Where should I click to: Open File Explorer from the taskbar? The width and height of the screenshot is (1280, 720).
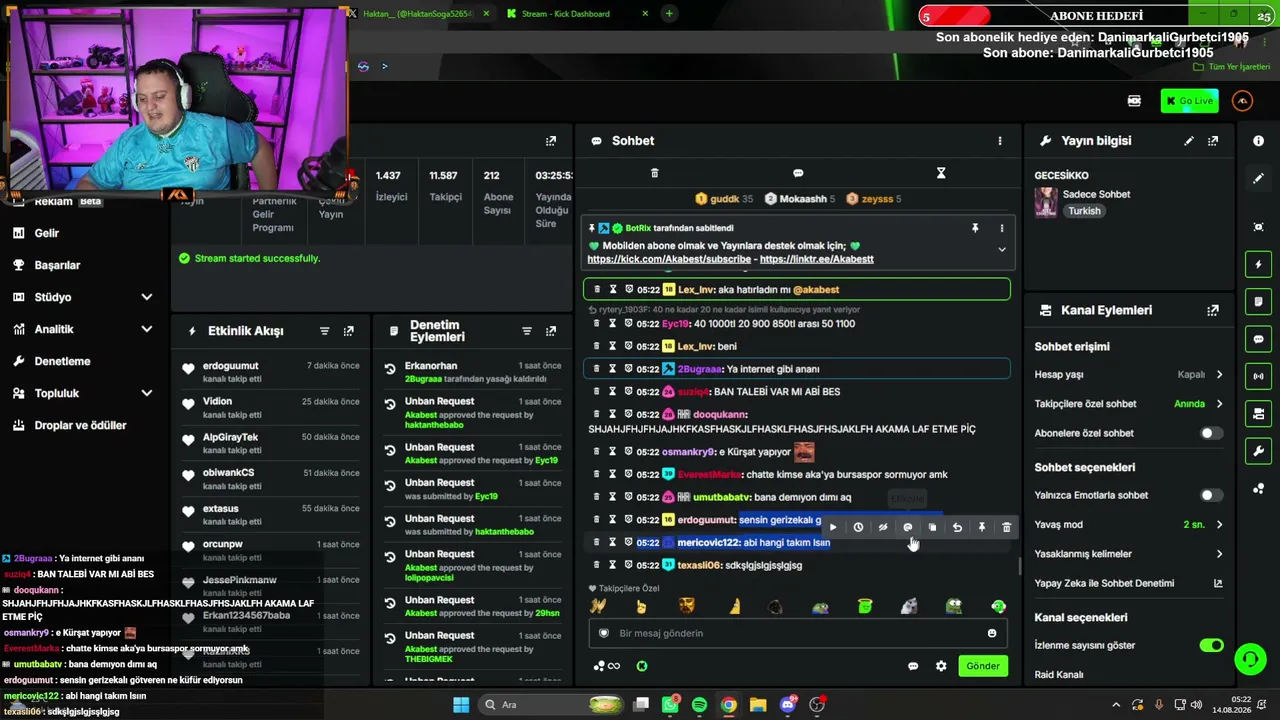(x=758, y=705)
